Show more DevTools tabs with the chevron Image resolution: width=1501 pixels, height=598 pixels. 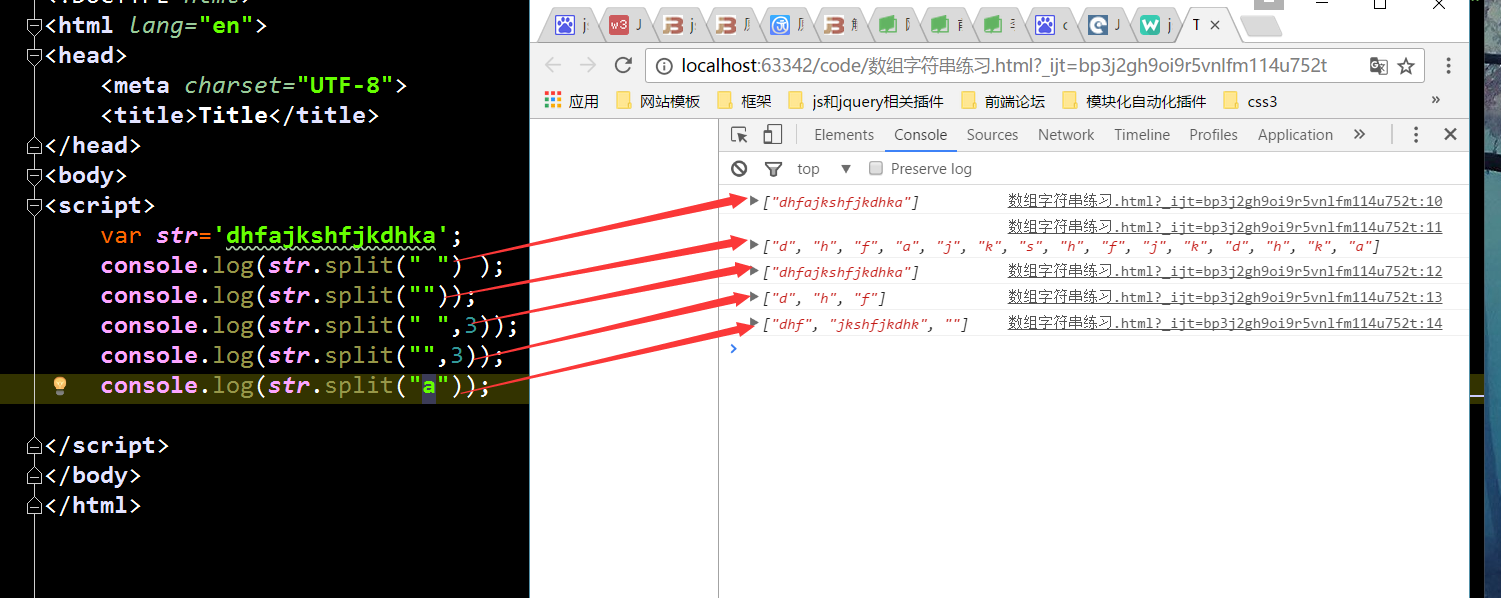[x=1359, y=135]
